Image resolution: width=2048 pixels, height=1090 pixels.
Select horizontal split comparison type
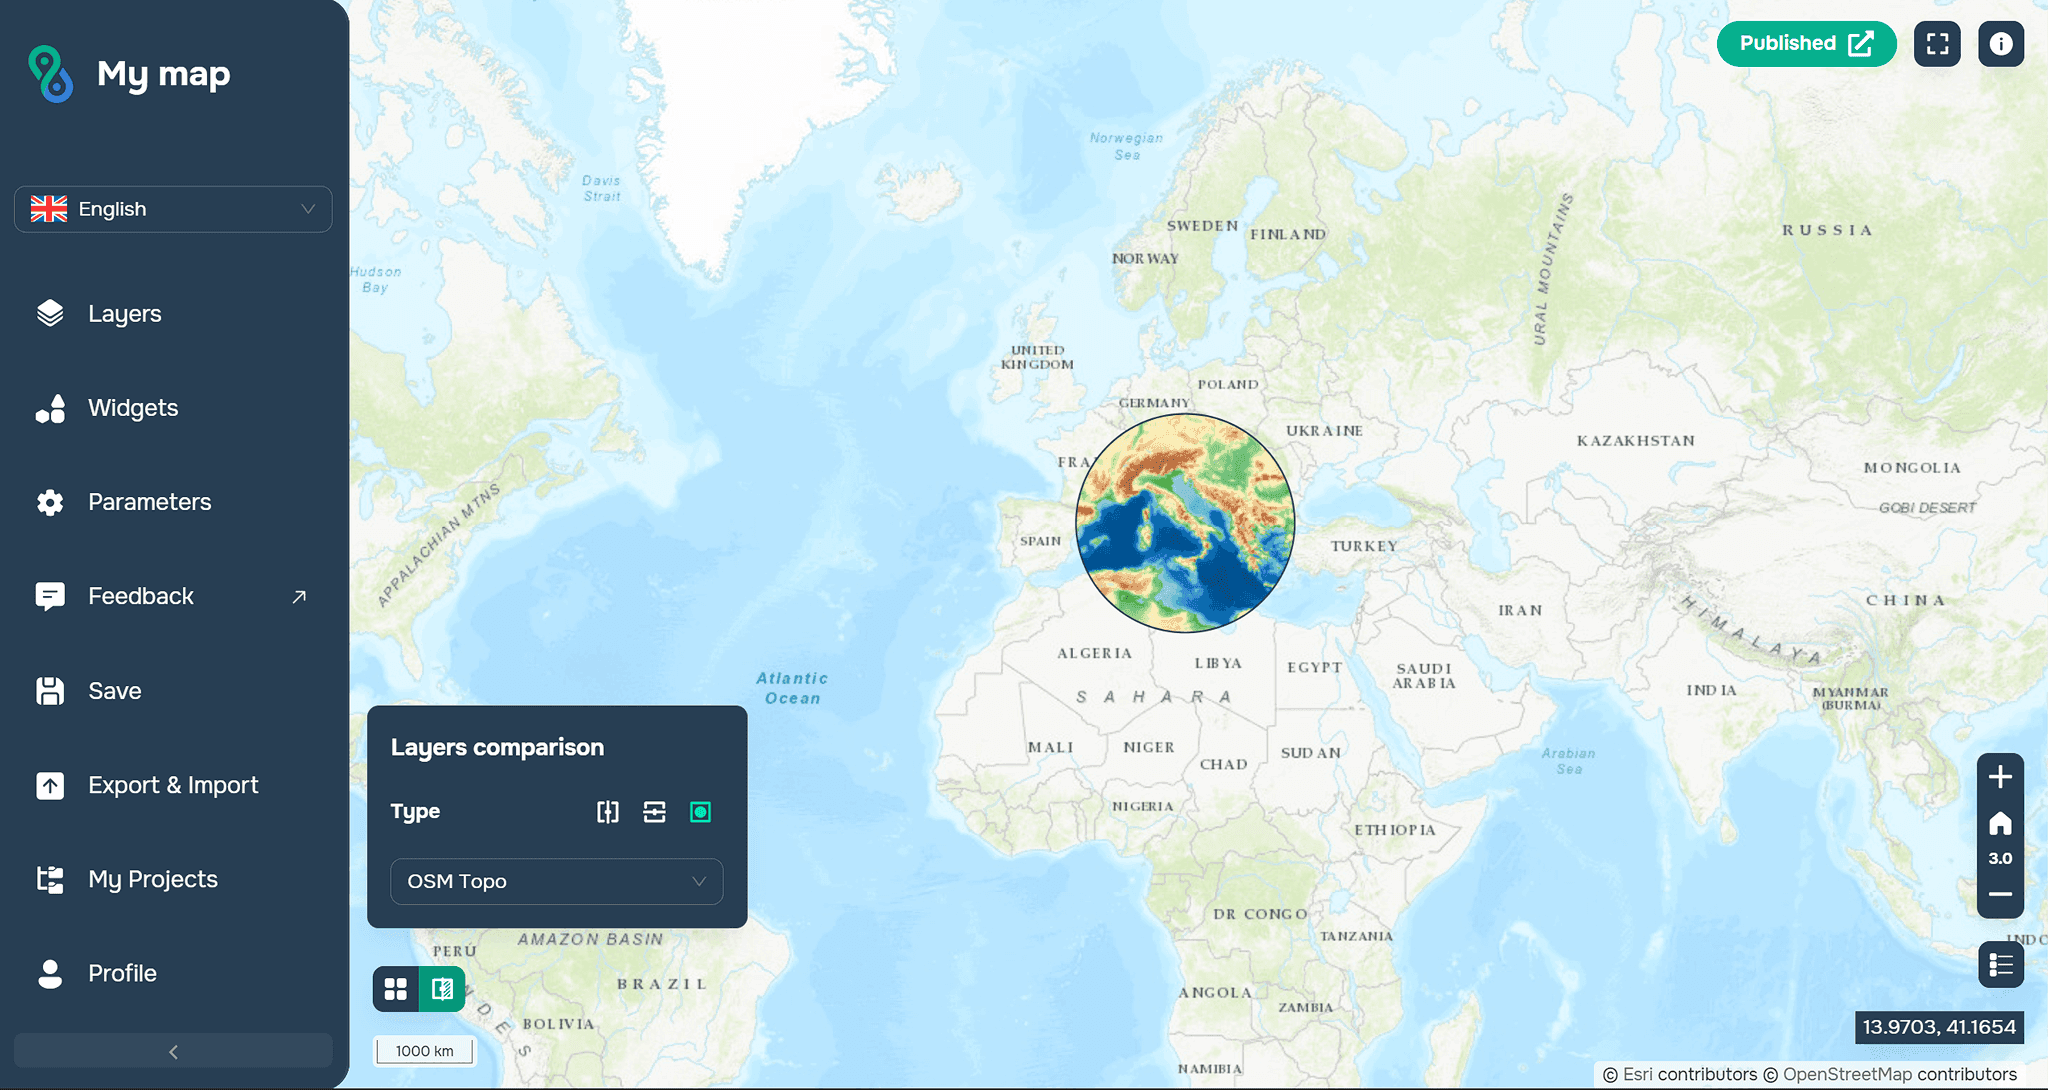654,812
